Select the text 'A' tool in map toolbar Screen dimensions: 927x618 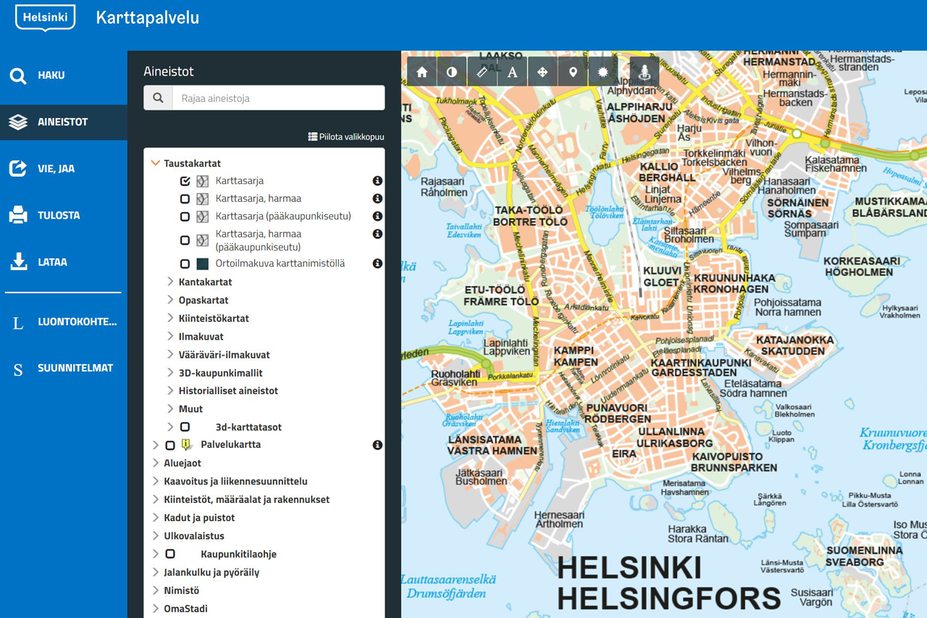[x=512, y=72]
